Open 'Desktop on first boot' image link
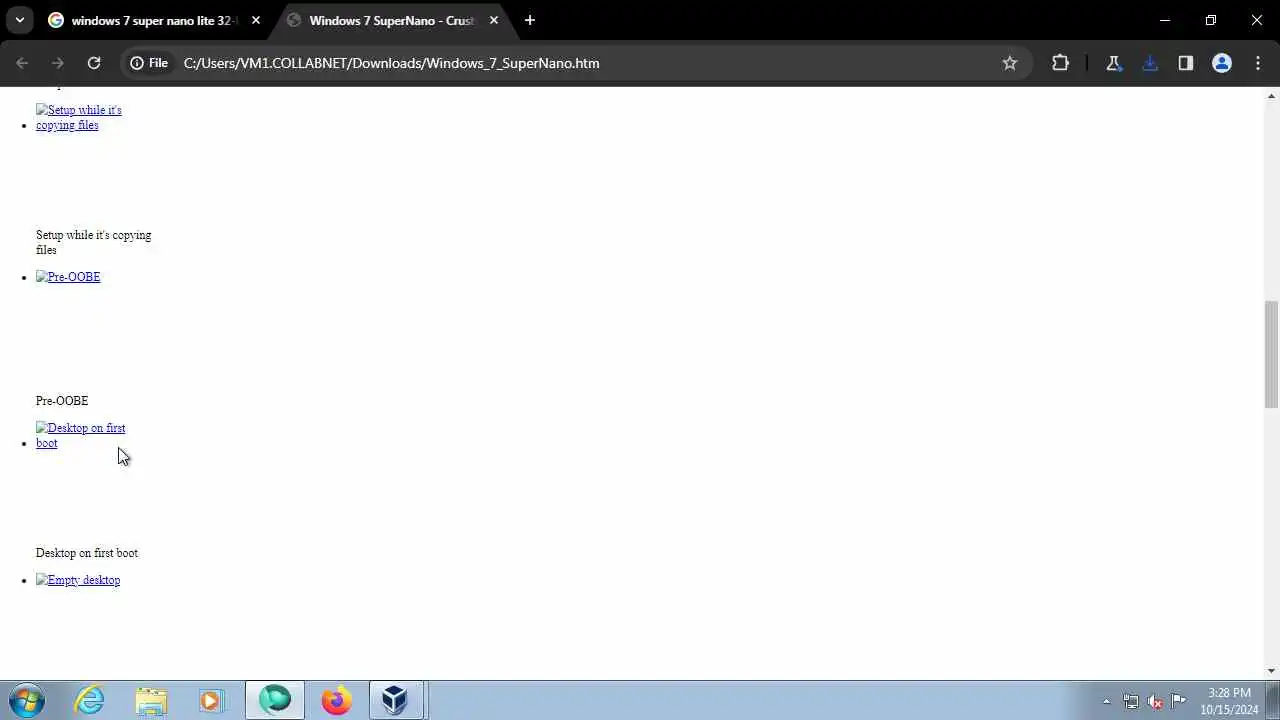The image size is (1280, 720). [81, 435]
